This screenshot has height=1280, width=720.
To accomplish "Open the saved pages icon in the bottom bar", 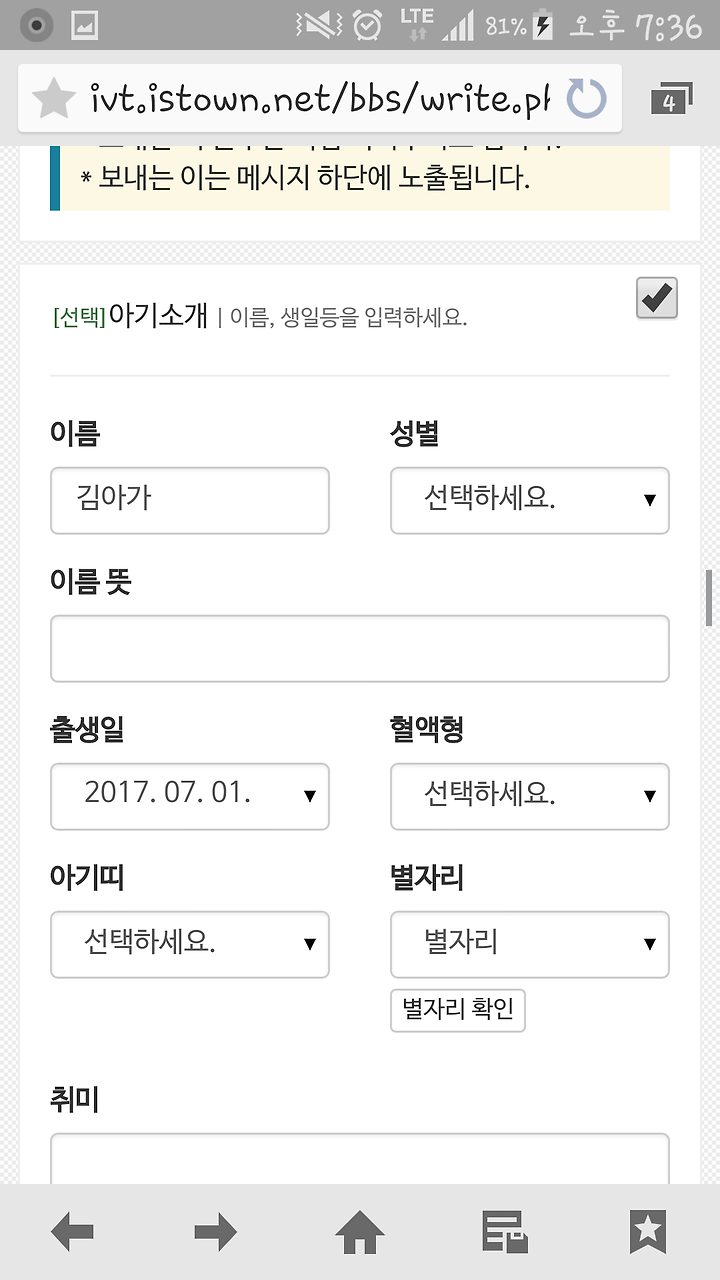I will 504,1232.
